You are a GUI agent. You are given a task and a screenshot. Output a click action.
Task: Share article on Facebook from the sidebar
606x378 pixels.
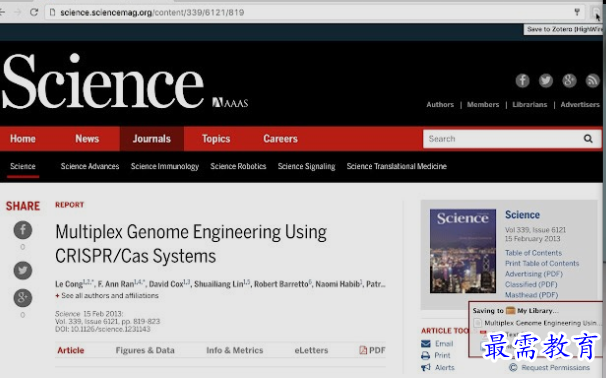tap(23, 230)
